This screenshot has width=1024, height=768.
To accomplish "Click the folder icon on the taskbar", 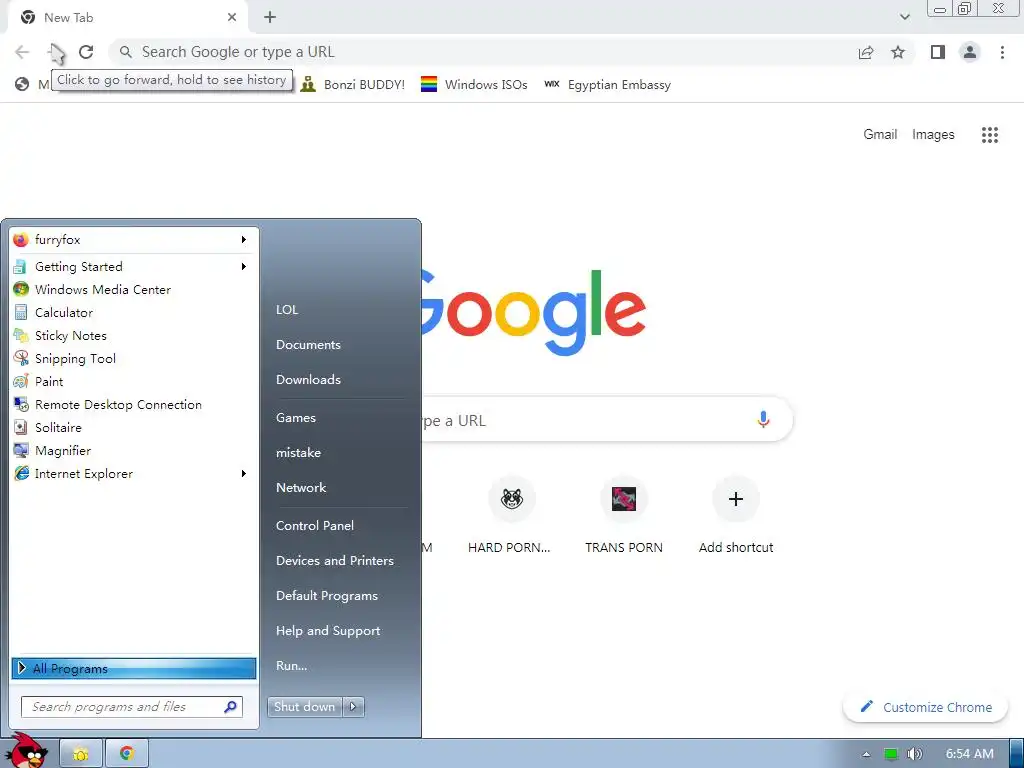I will [x=81, y=754].
